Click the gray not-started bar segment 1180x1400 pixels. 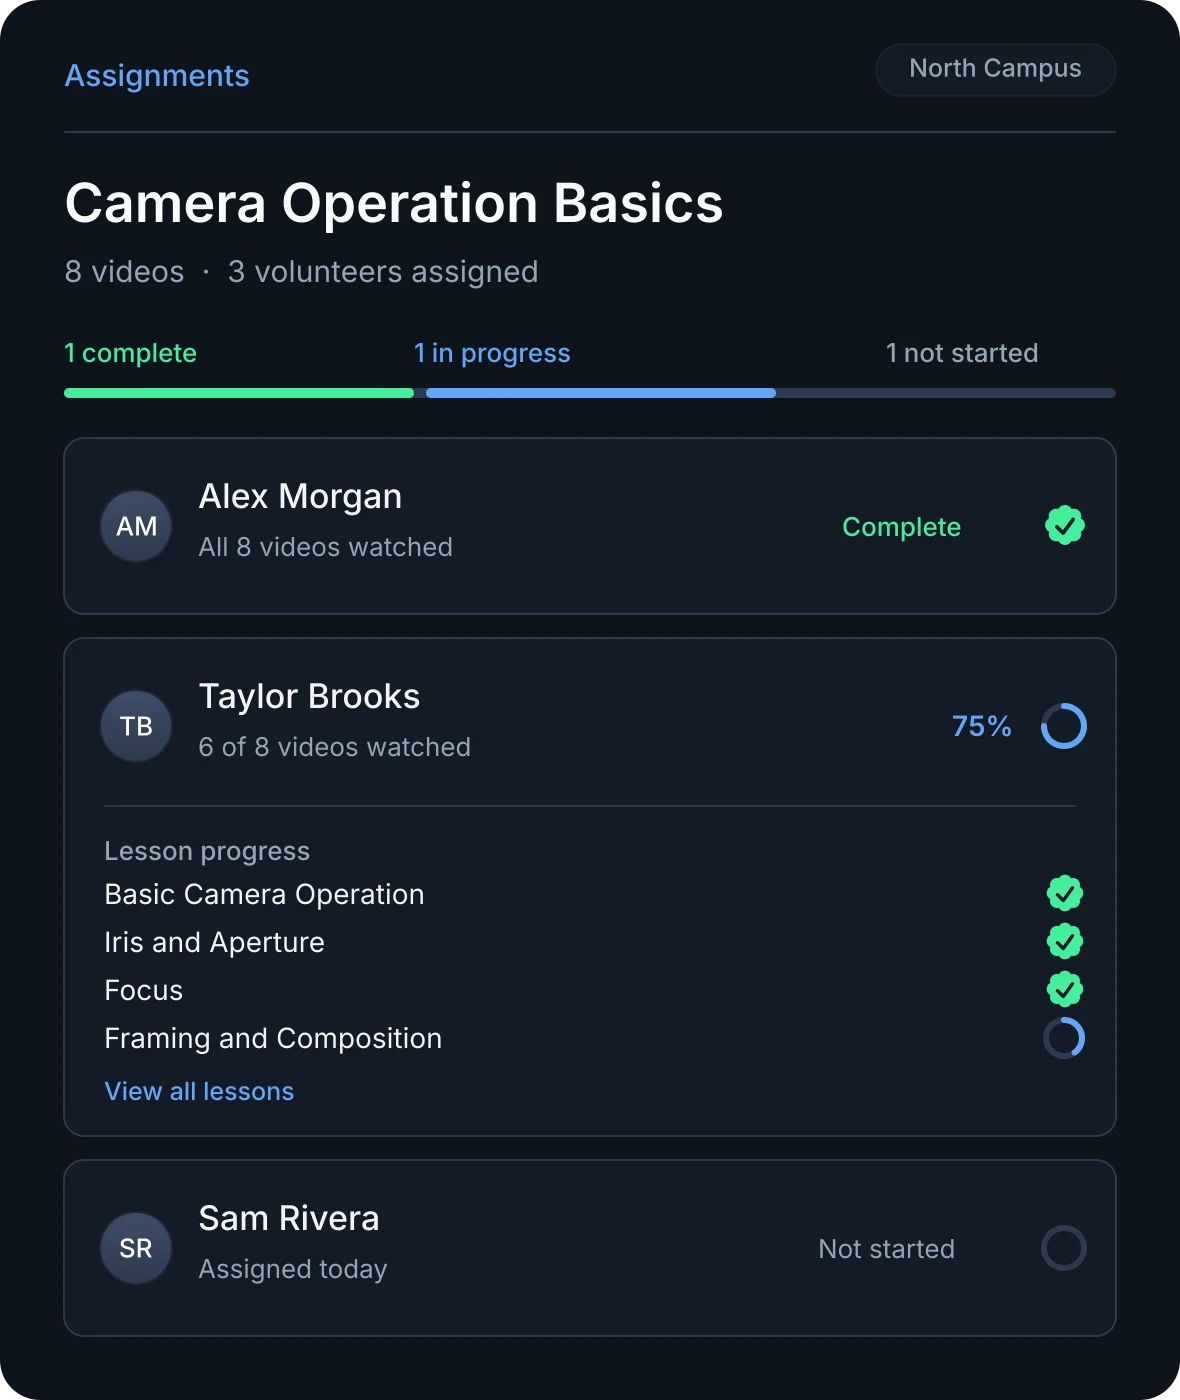coord(946,393)
